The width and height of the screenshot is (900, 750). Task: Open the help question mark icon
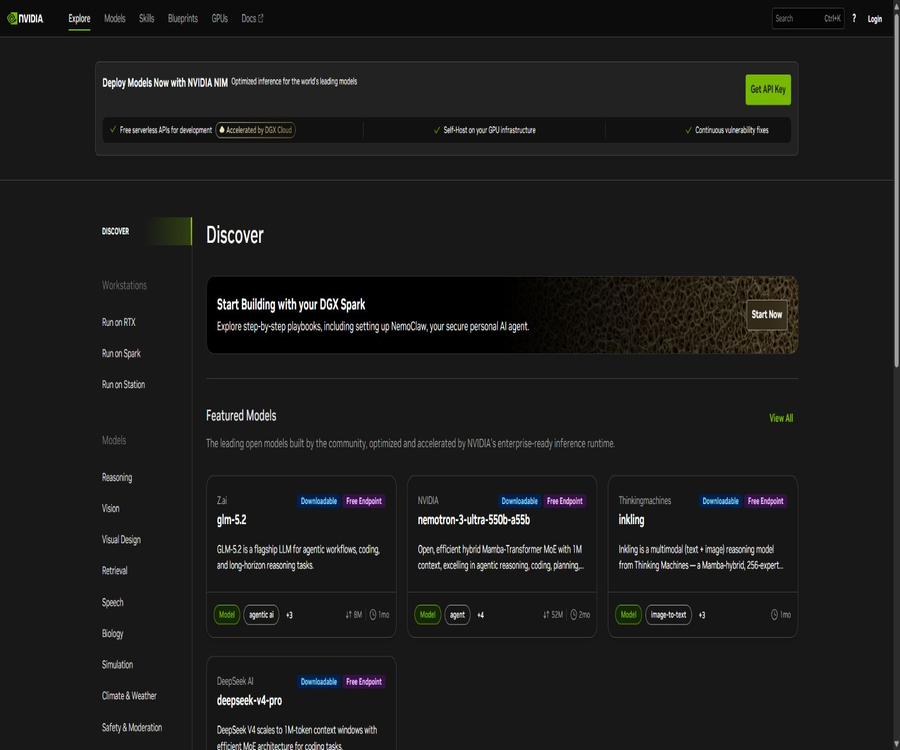(x=854, y=18)
